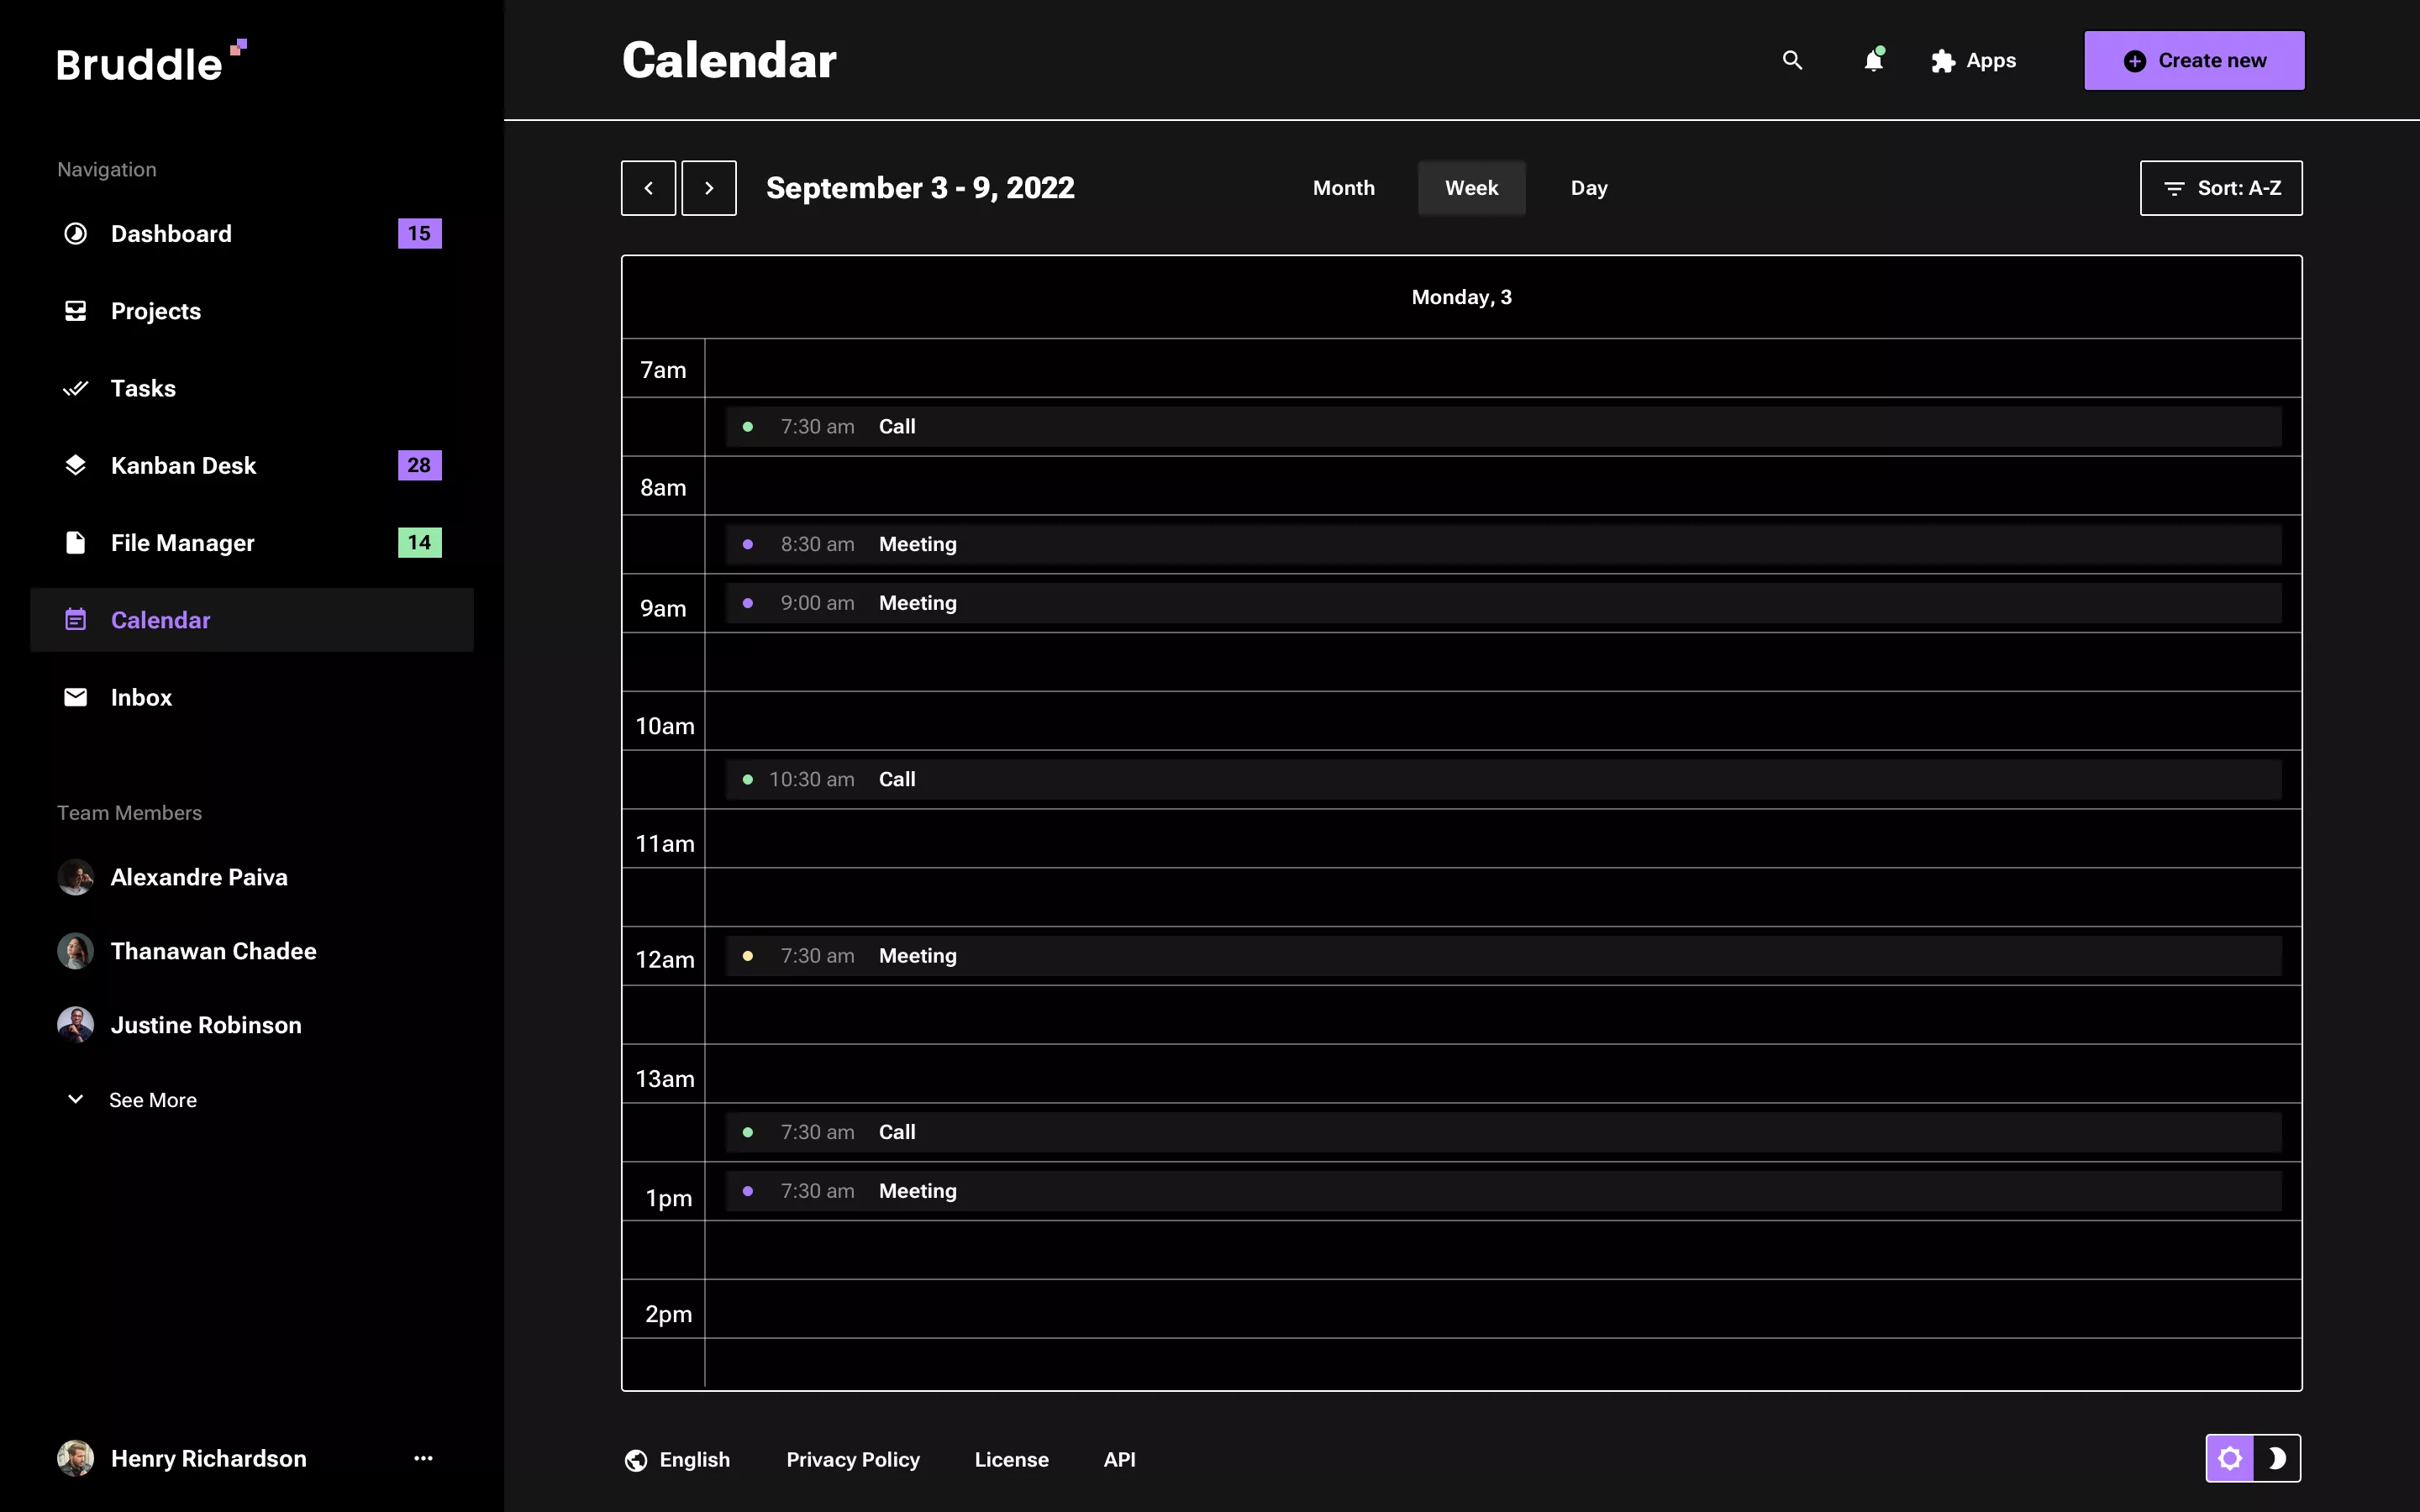Open options menu next to Henry Richardson
The height and width of the screenshot is (1512, 2420).
click(423, 1458)
